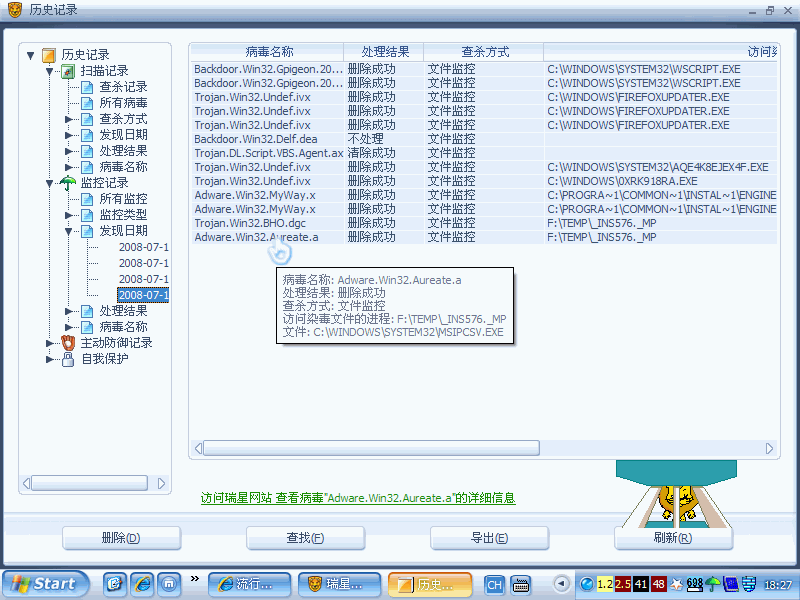Click the 删除(D) delete button
This screenshot has height=600, width=800.
click(x=121, y=538)
